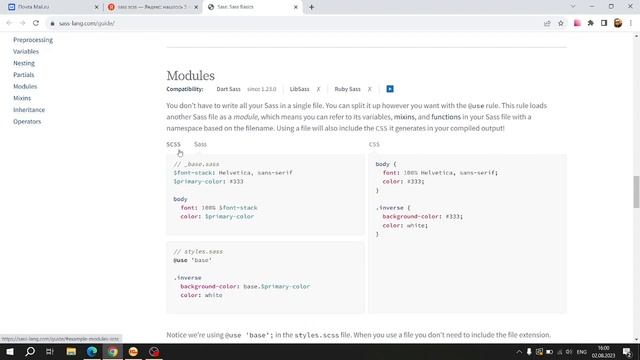
Task: Open the volume tray control
Action: pyautogui.click(x=569, y=352)
